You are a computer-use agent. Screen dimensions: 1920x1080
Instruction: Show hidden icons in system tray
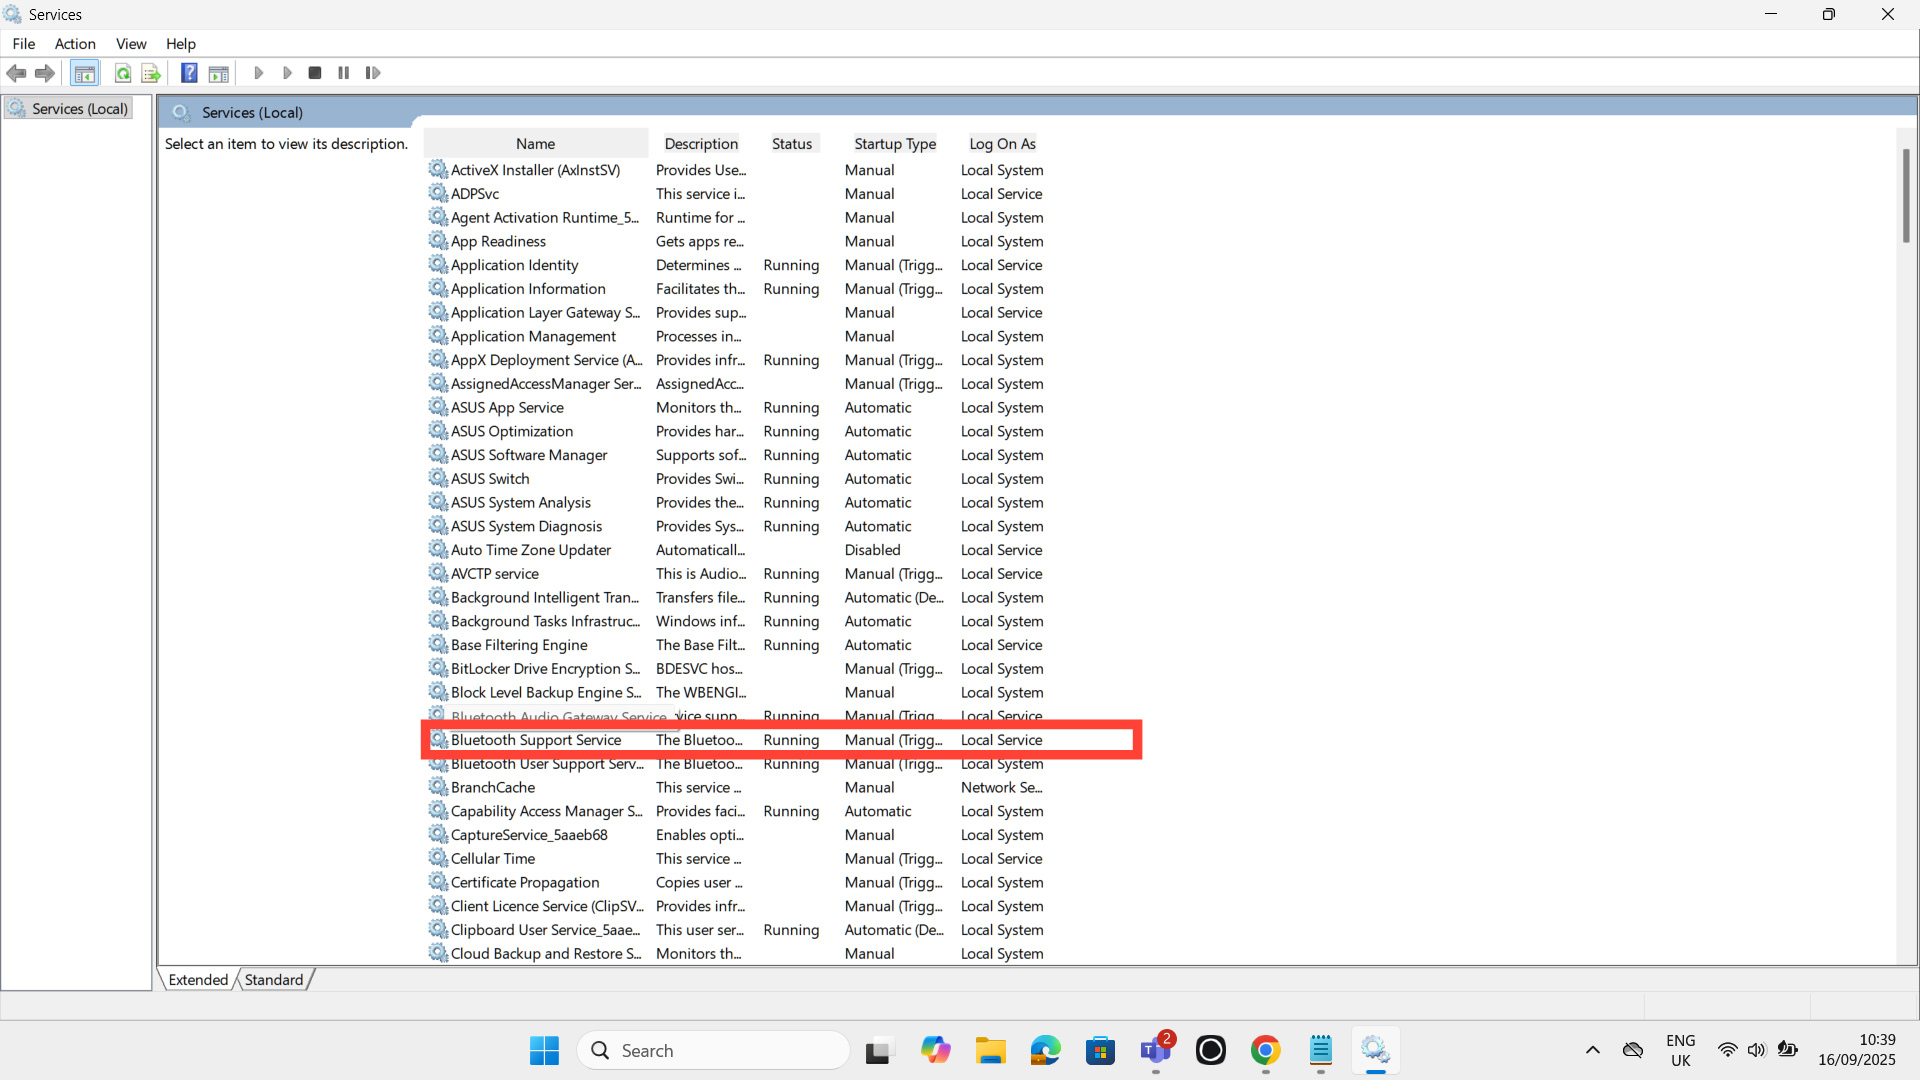pyautogui.click(x=1593, y=1050)
